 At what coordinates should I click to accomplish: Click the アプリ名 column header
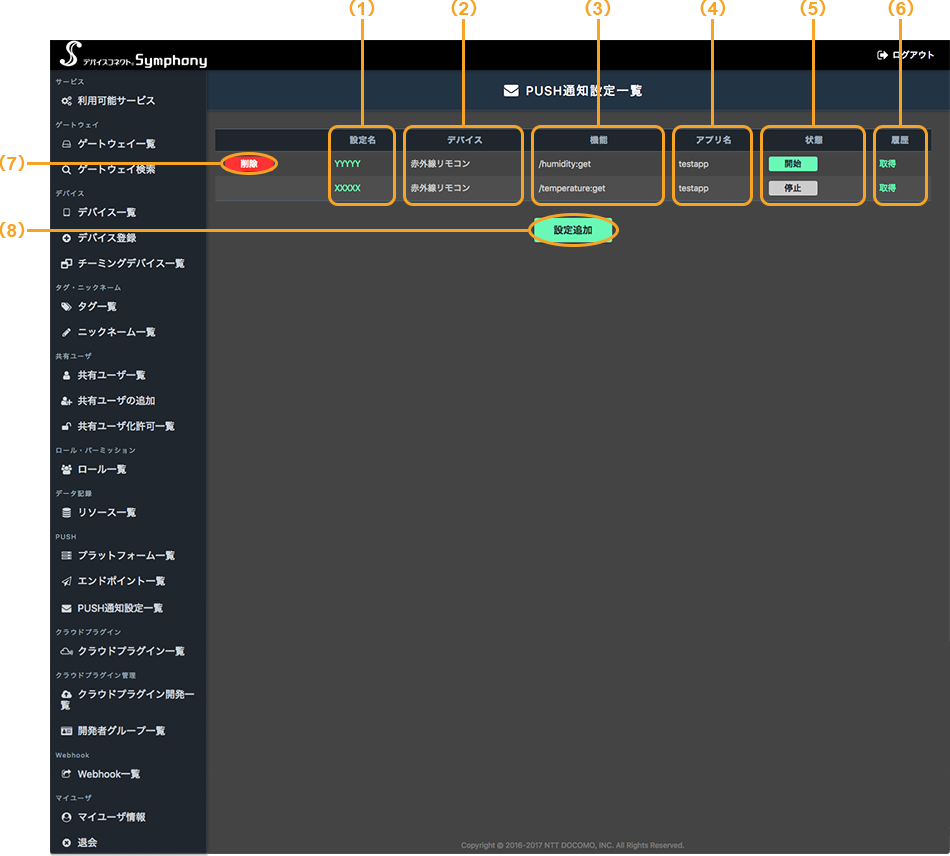(713, 140)
